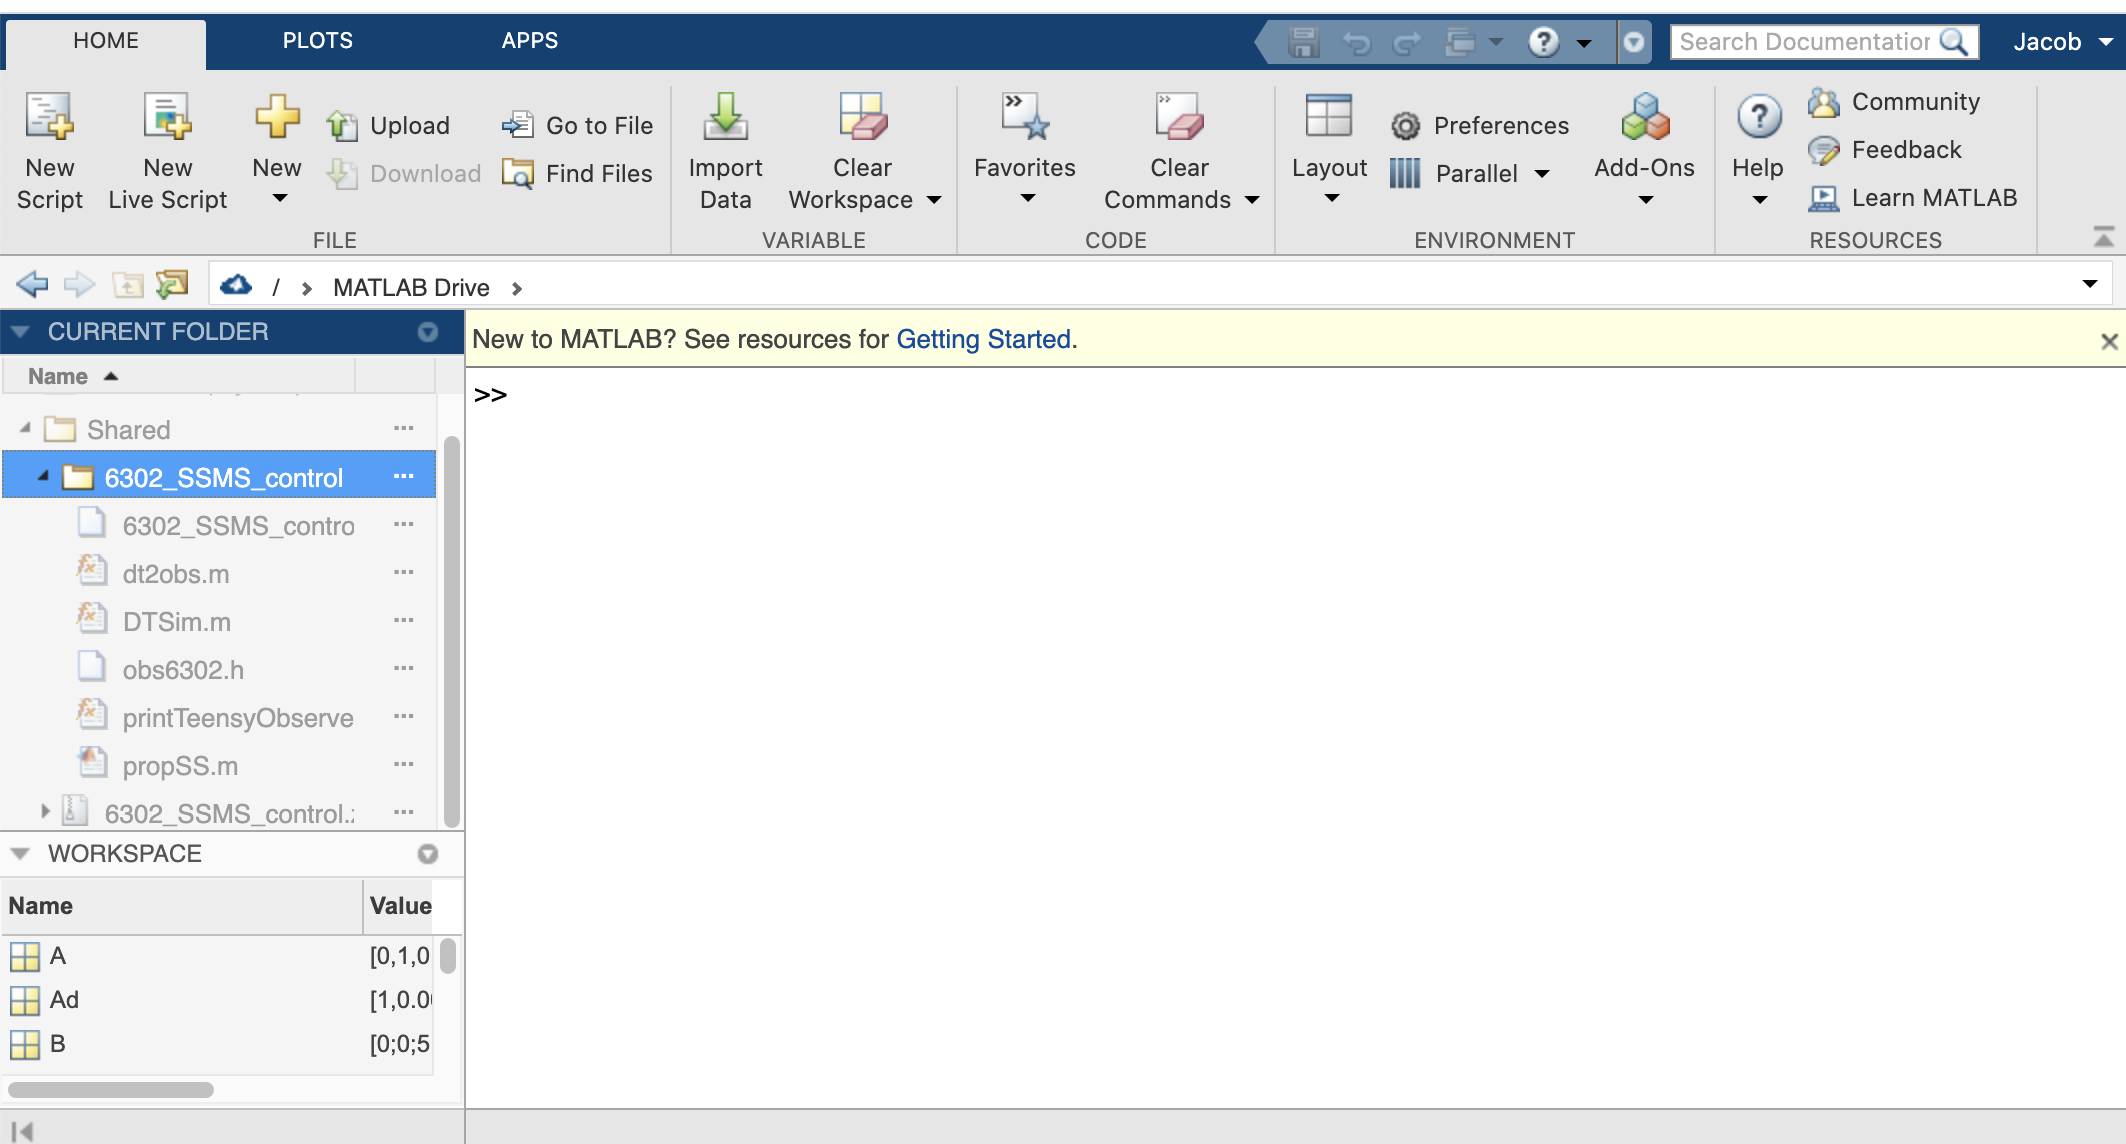2126x1144 pixels.
Task: Select the propSS.m file
Action: 180,766
